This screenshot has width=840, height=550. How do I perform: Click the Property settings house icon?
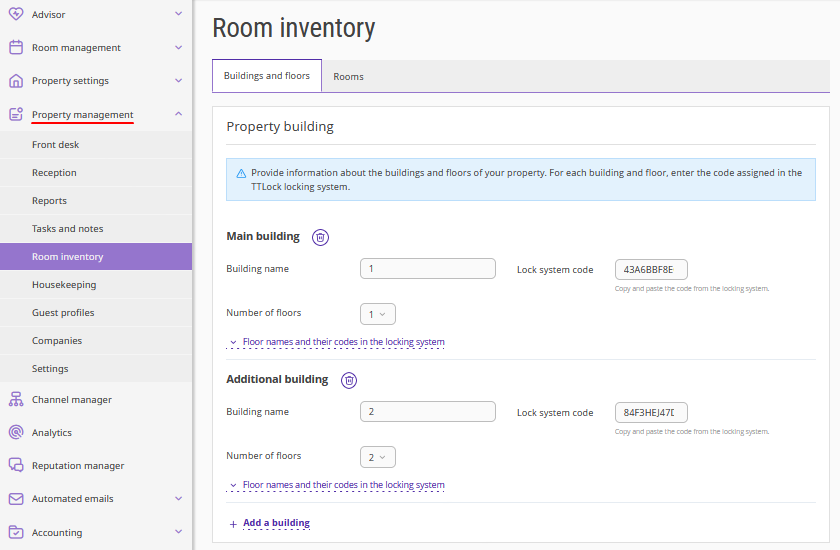pyautogui.click(x=16, y=80)
